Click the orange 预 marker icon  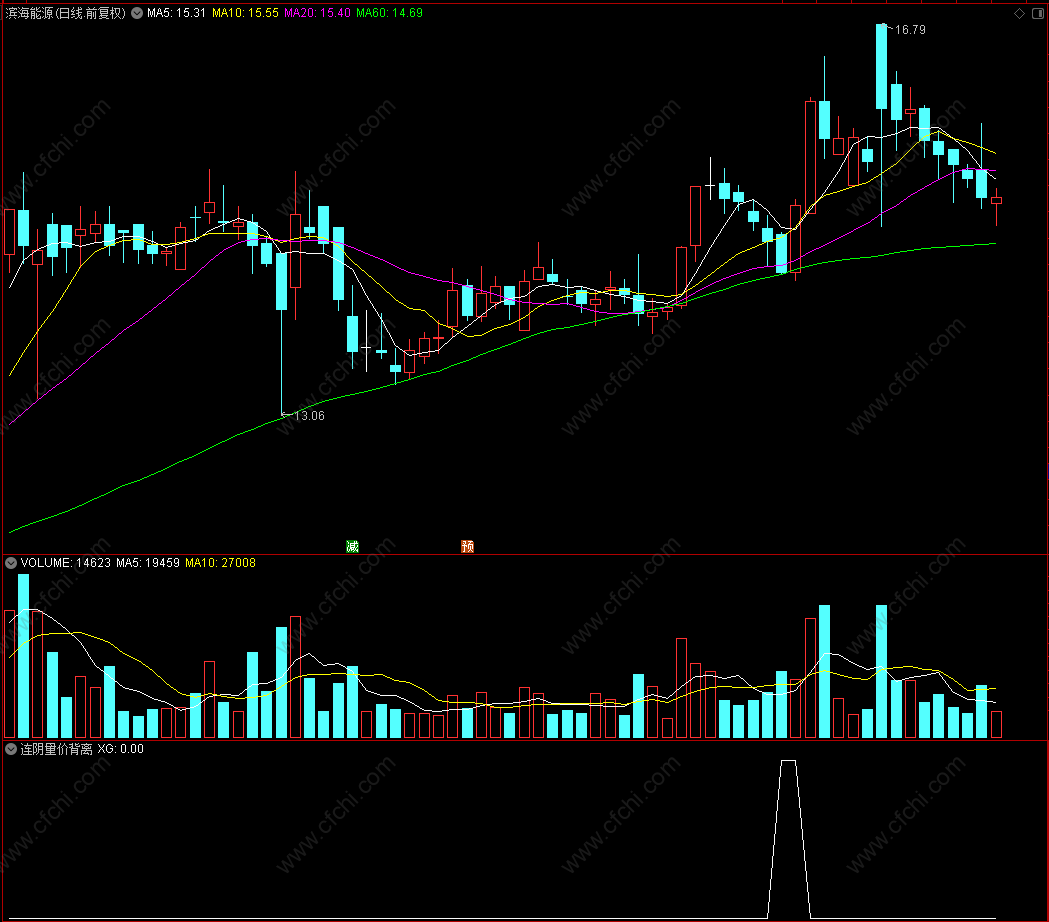(x=468, y=546)
